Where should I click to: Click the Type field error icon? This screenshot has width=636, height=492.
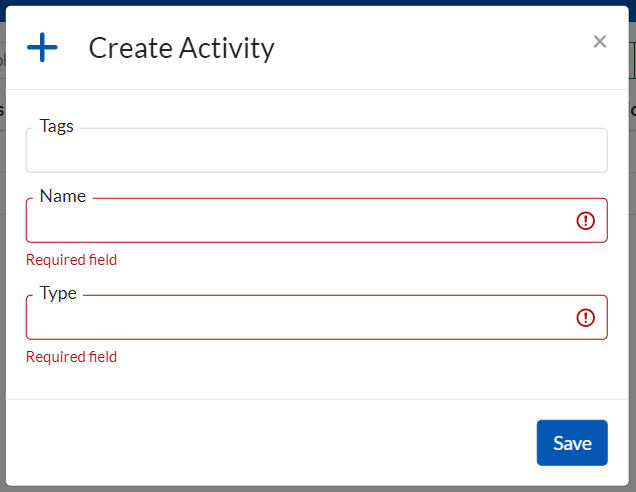[586, 318]
